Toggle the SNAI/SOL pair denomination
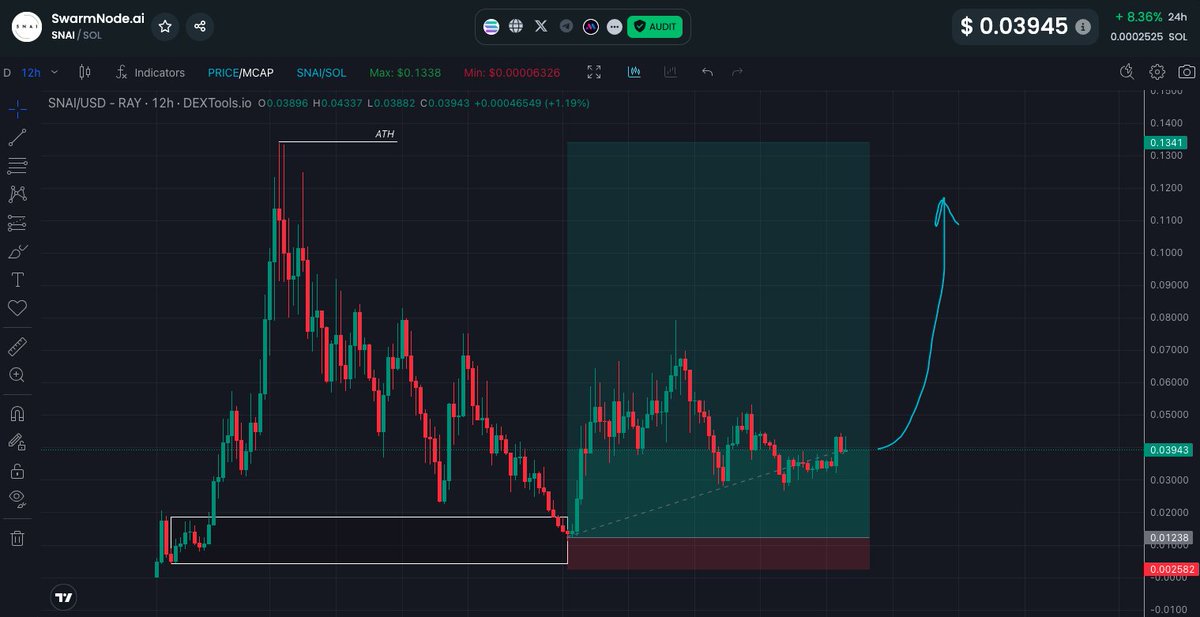The height and width of the screenshot is (617, 1200). [321, 73]
